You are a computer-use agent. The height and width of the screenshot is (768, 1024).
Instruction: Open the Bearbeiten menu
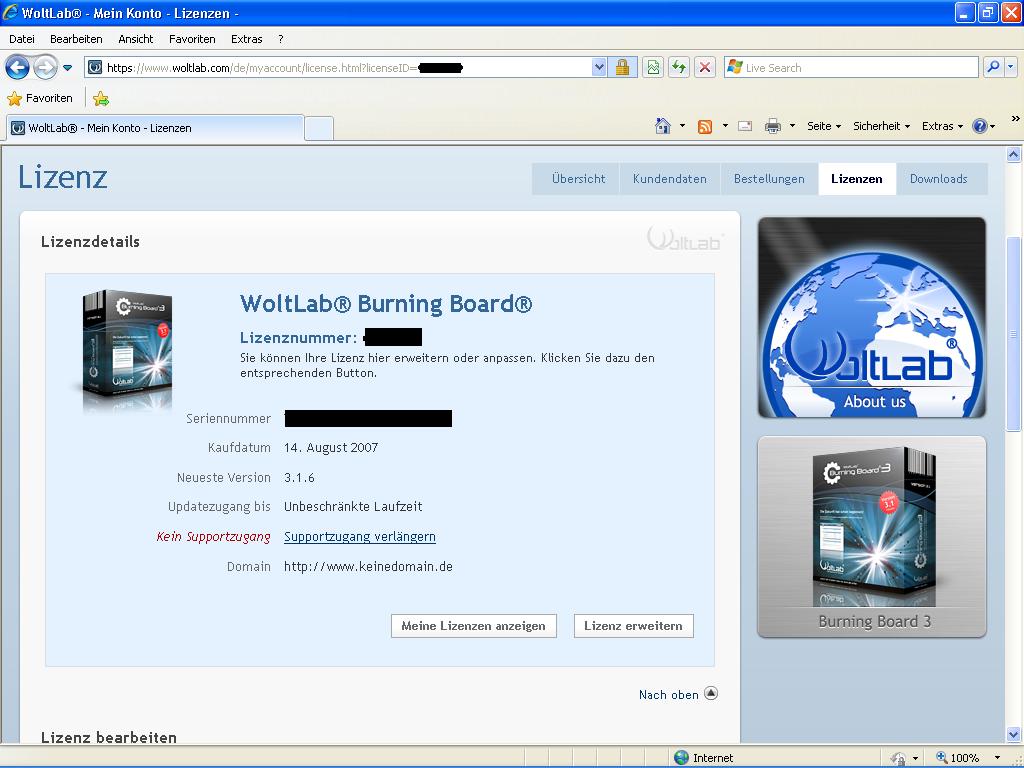point(76,39)
